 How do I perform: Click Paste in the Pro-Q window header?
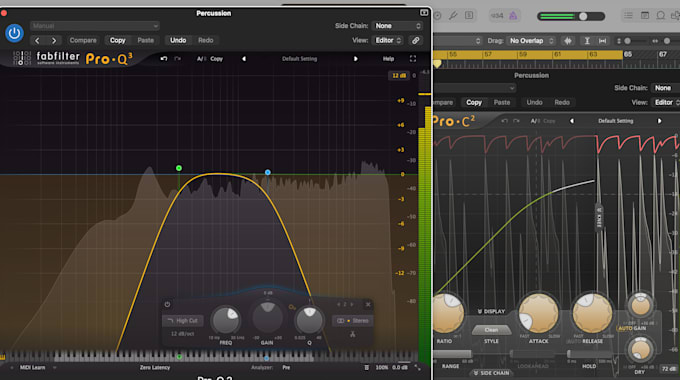point(146,40)
